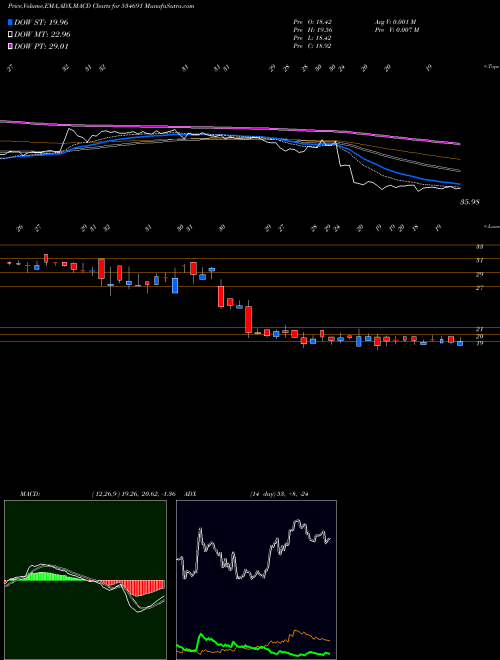Click the 'Pre L: 18.42' value
The height and width of the screenshot is (660, 500).
coord(313,38)
